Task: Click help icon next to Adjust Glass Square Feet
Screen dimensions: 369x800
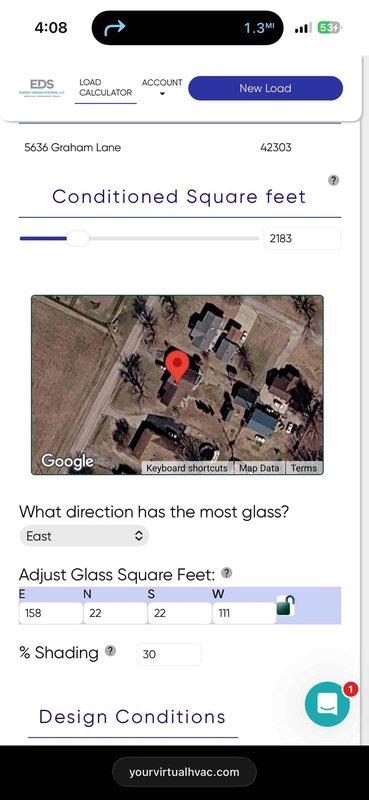Action: tap(227, 573)
